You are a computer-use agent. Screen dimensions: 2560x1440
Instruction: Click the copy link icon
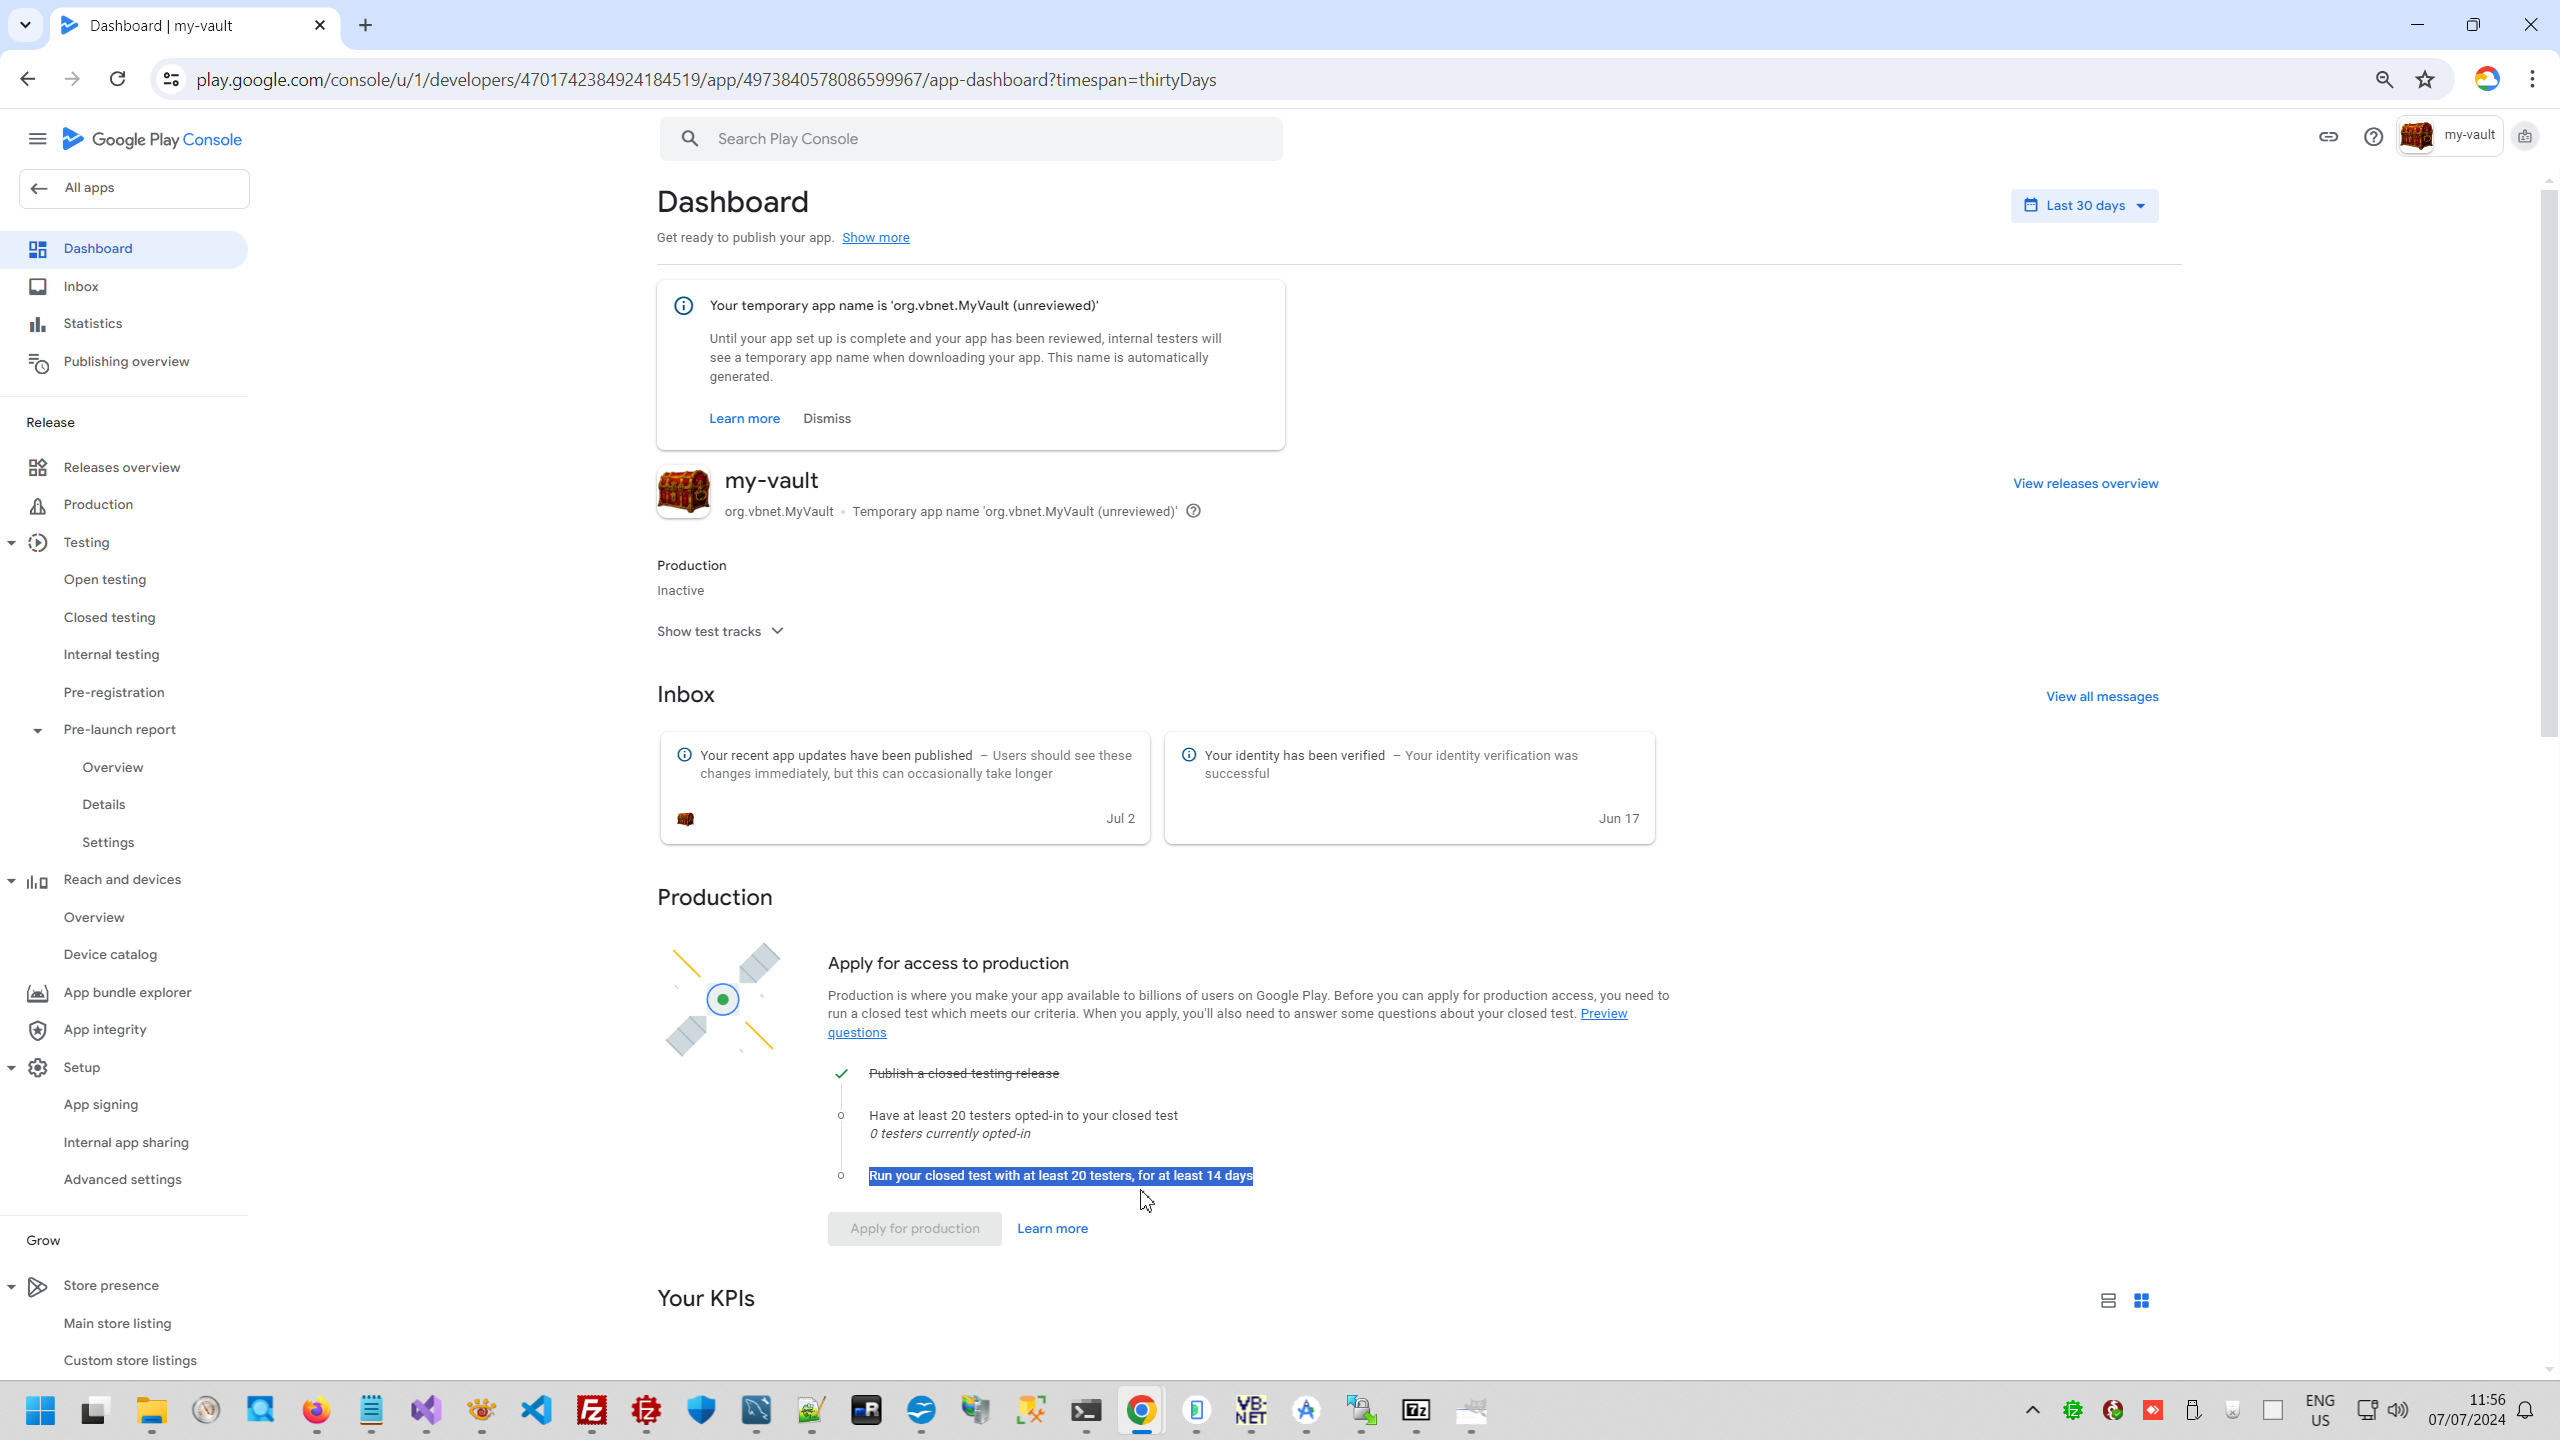click(x=2328, y=137)
